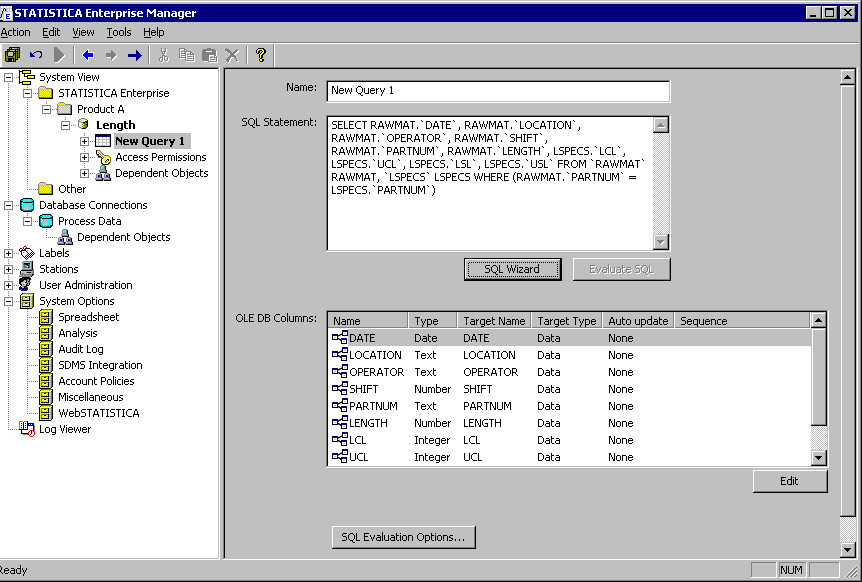This screenshot has height=582, width=862.
Task: Click the Access Permissions key icon
Action: (x=103, y=157)
